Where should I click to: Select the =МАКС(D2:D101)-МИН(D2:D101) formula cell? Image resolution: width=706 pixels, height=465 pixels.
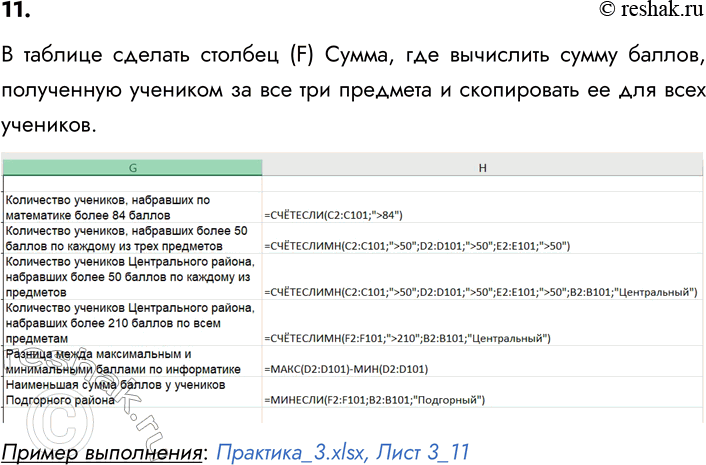346,369
